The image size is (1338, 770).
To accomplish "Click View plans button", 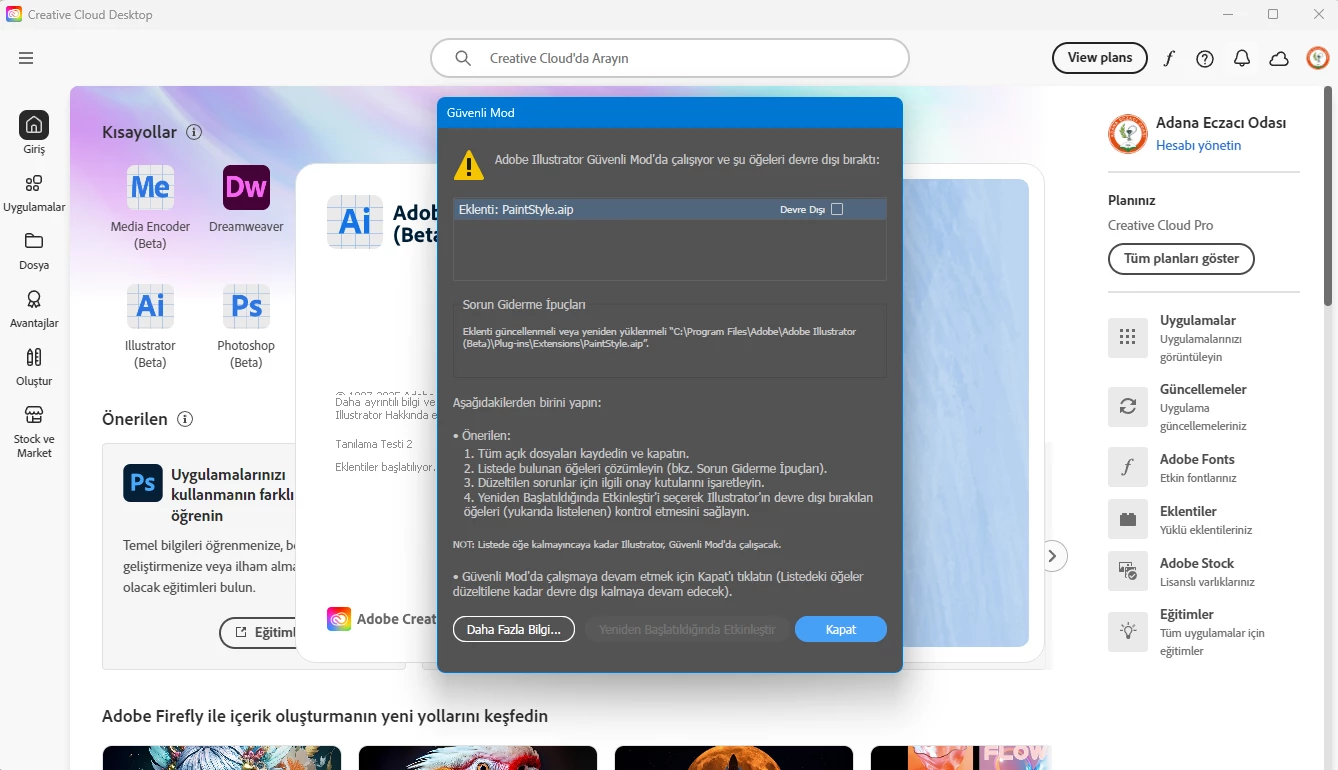I will click(1100, 58).
